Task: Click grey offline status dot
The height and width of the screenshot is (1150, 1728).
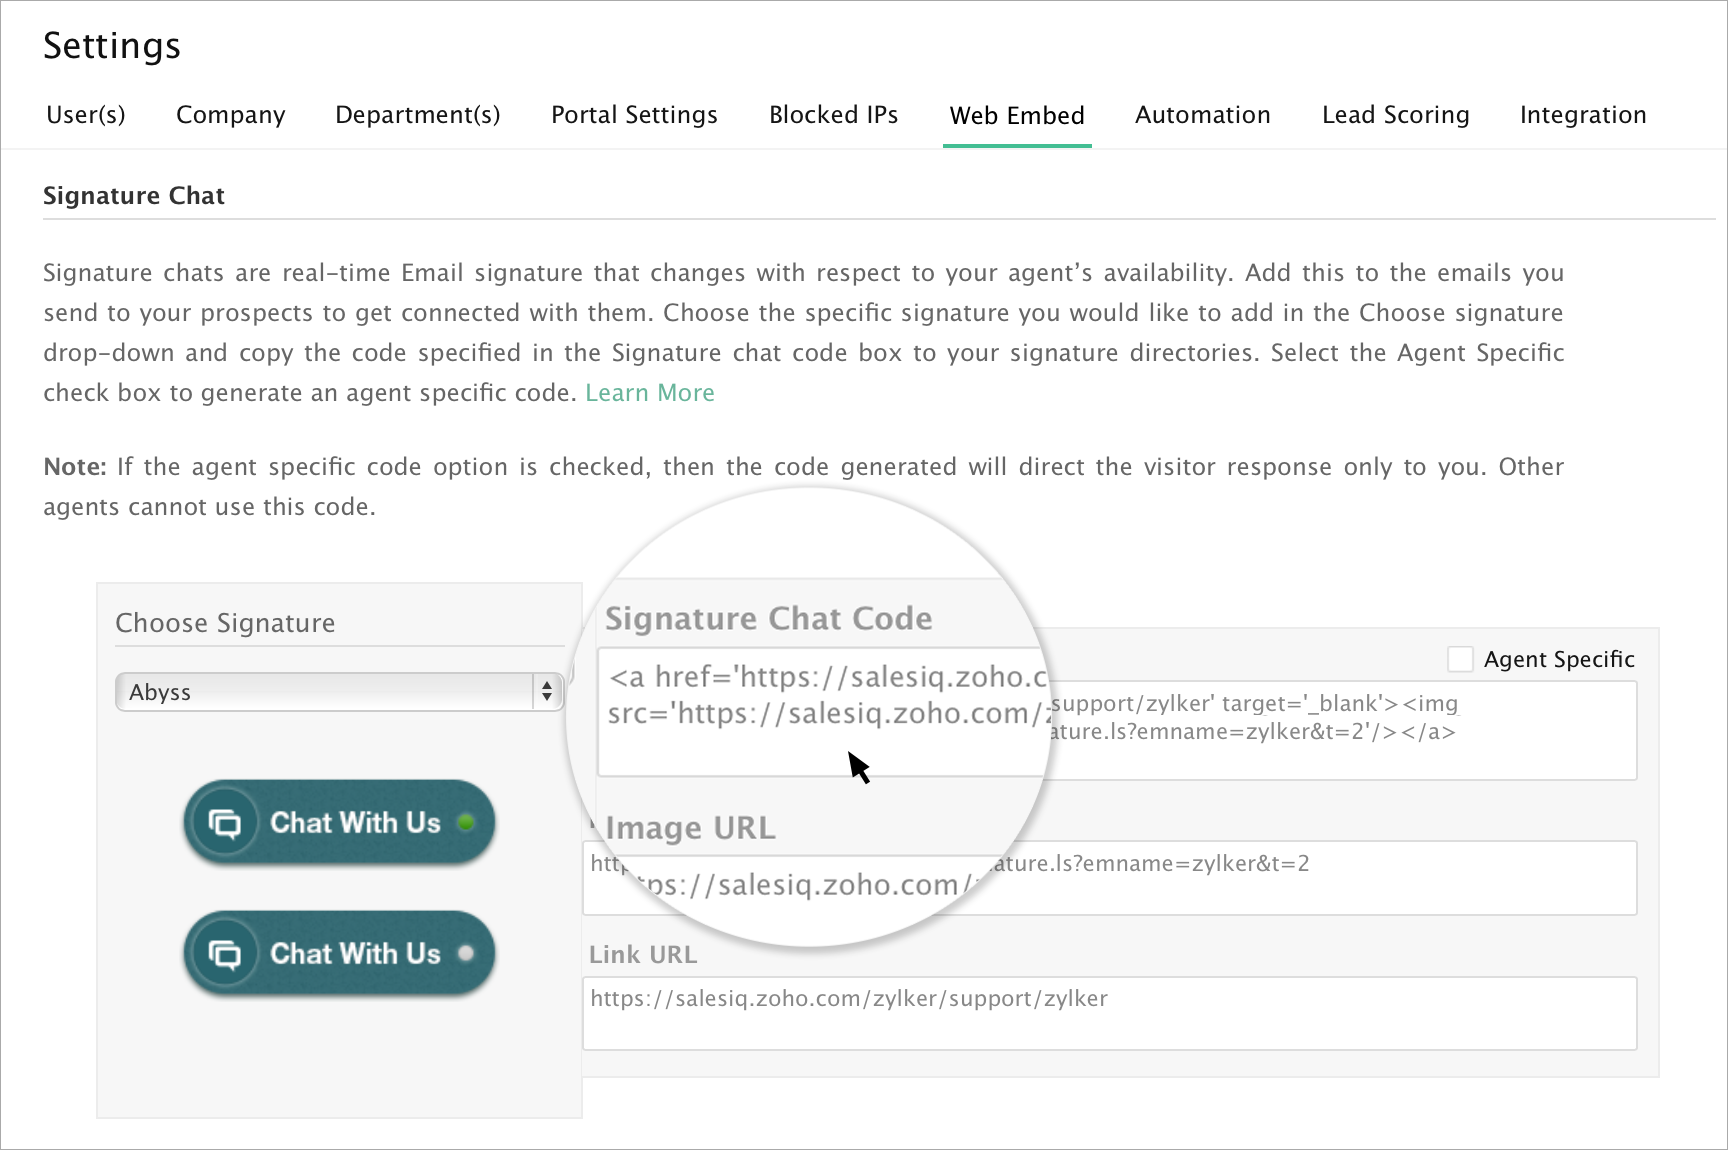Action: pyautogui.click(x=465, y=953)
